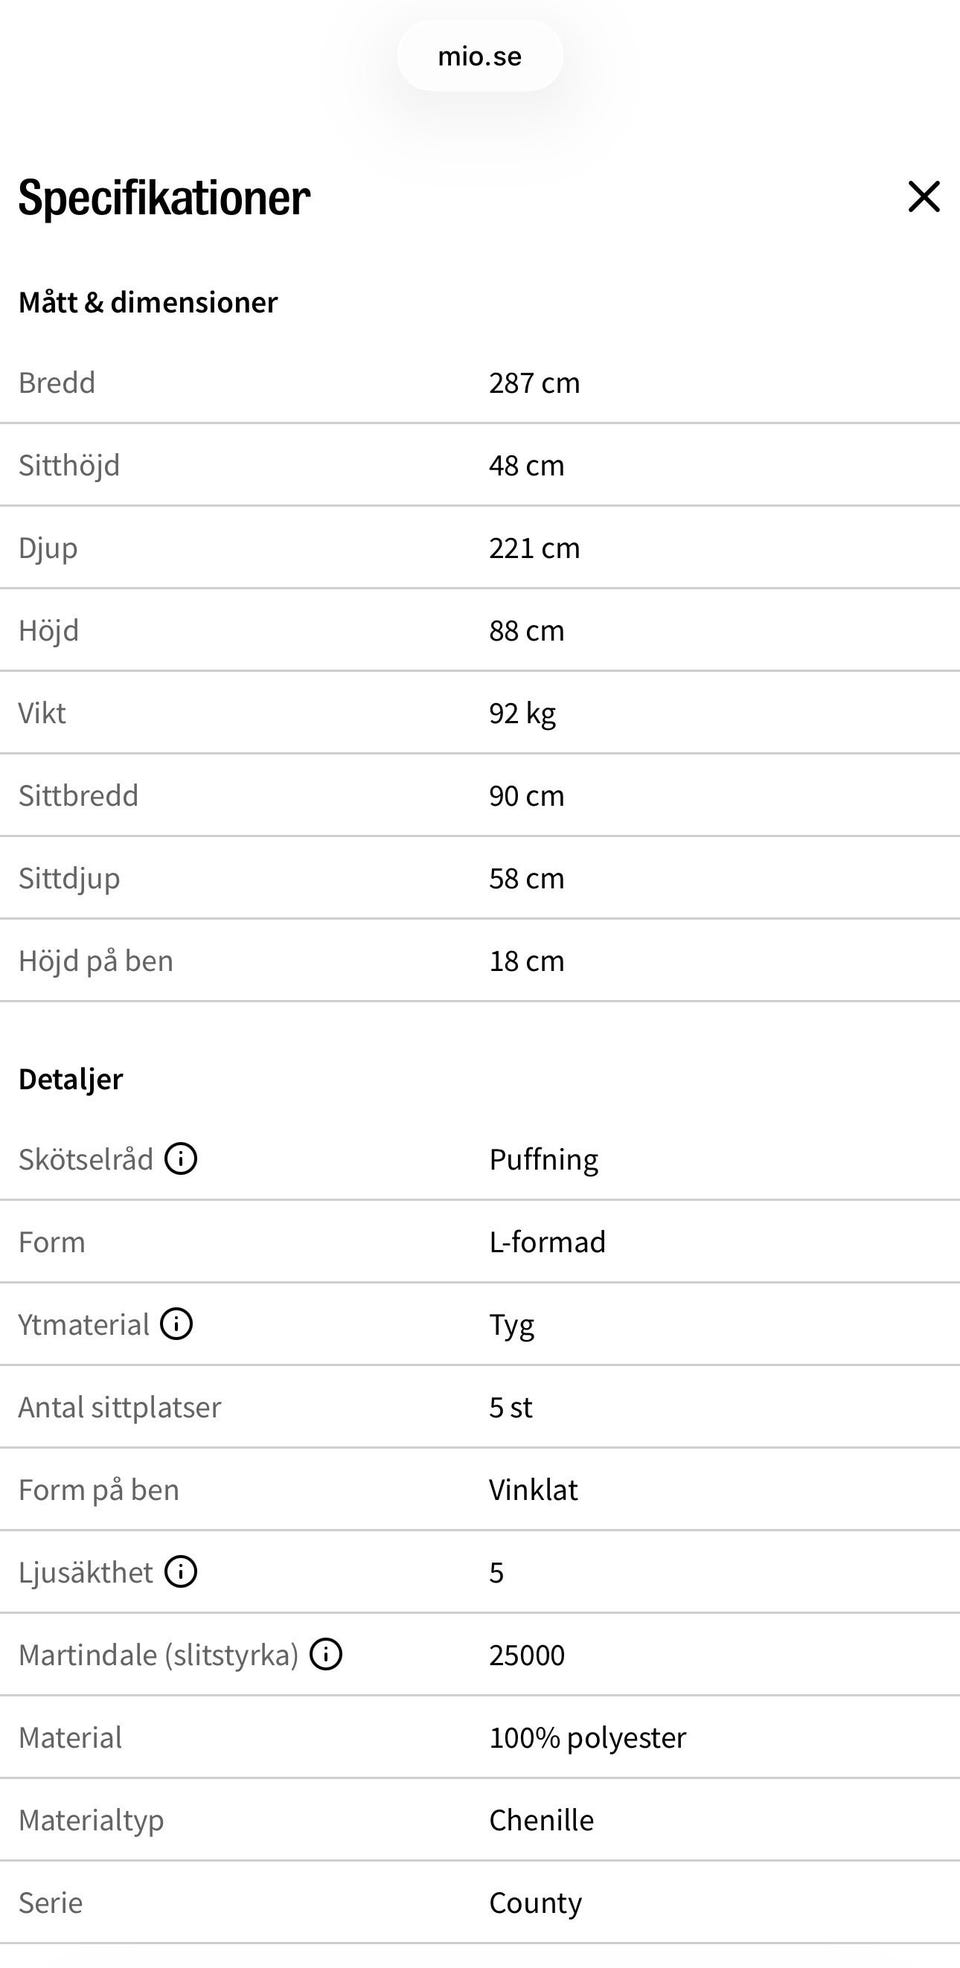960x1968 pixels.
Task: Click the Djup 221 cm value
Action: point(534,548)
